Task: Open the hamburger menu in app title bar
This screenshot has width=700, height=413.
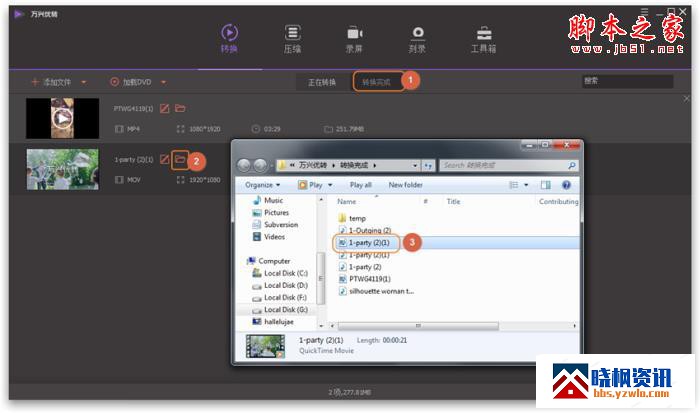Action: 644,12
